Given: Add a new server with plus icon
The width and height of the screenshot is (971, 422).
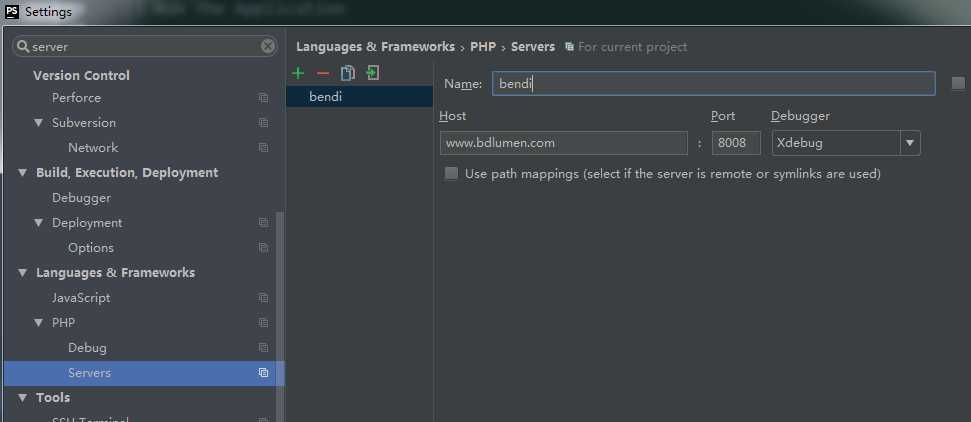Looking at the screenshot, I should (298, 73).
